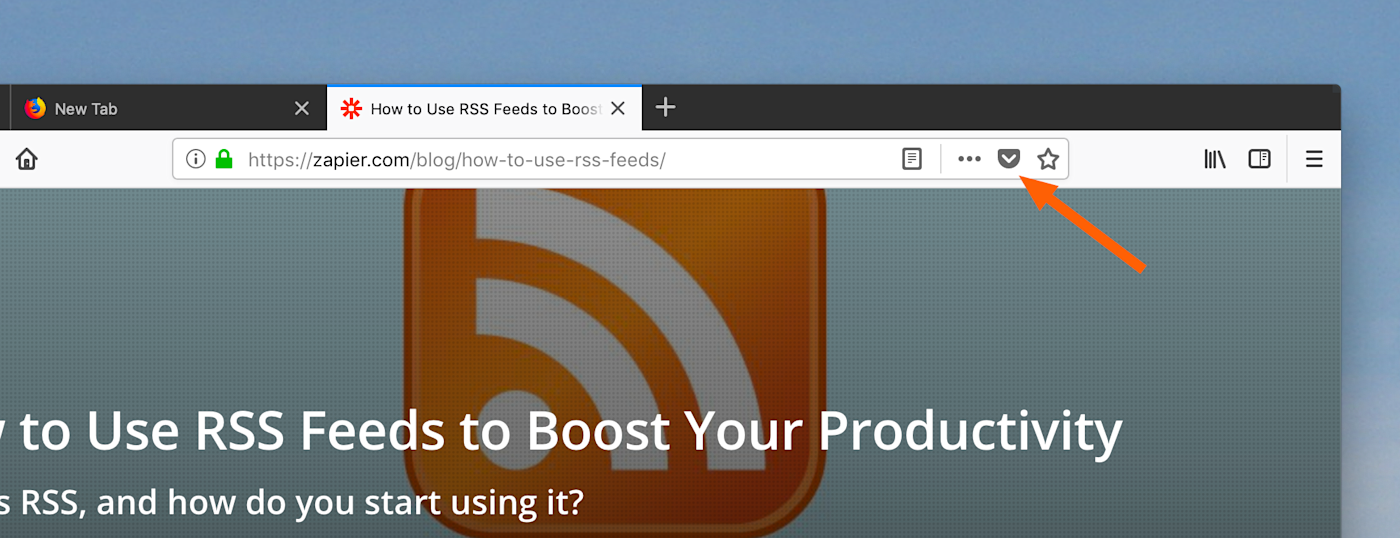The image size is (1400, 538).
Task: Open the Firefox hamburger menu
Action: (x=1314, y=159)
